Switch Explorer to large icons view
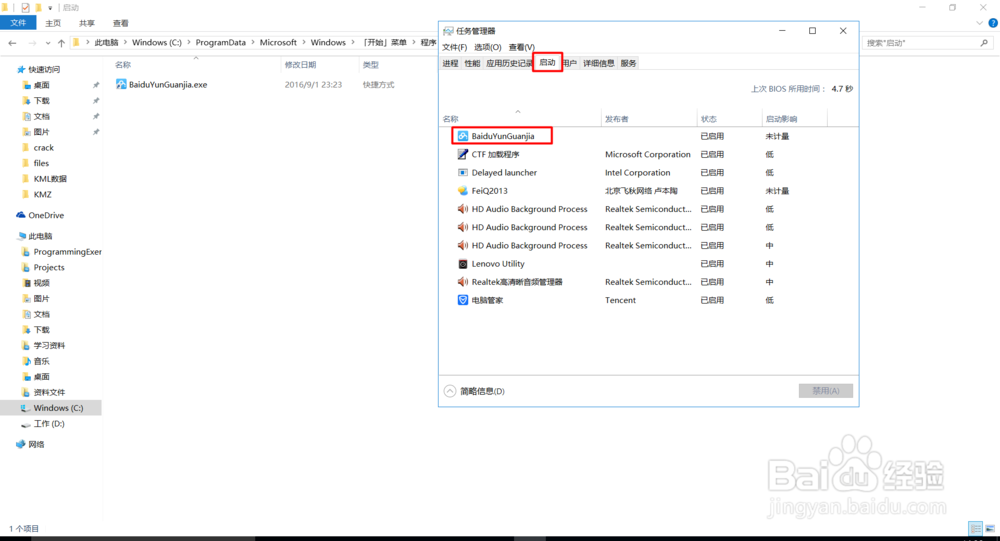The image size is (1000, 541). click(990, 528)
